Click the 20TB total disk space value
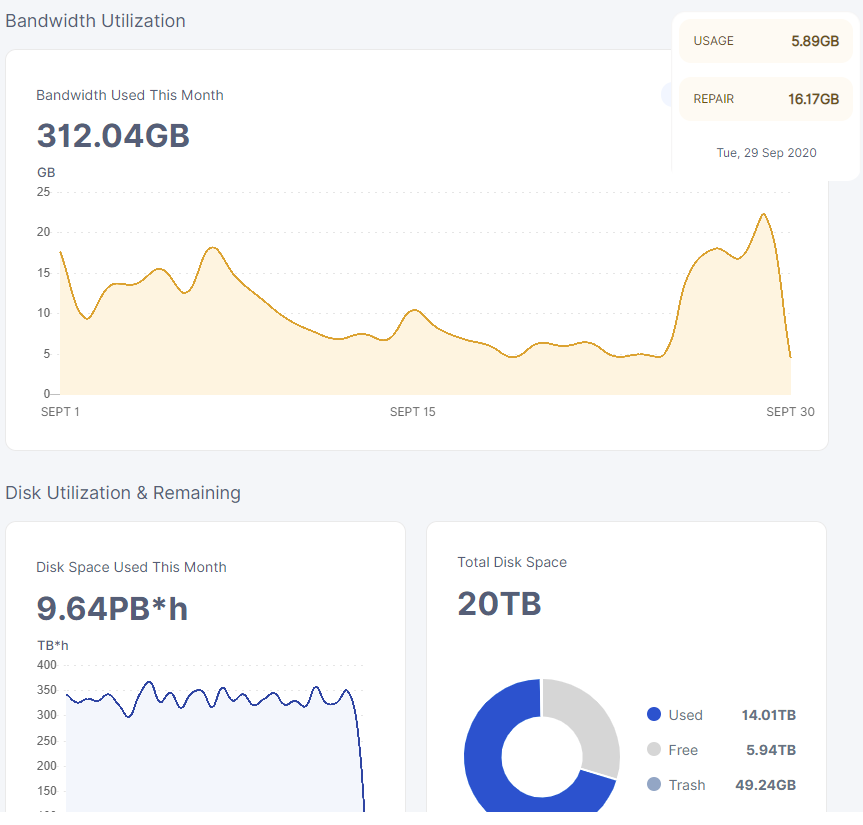This screenshot has width=863, height=825. [x=499, y=604]
